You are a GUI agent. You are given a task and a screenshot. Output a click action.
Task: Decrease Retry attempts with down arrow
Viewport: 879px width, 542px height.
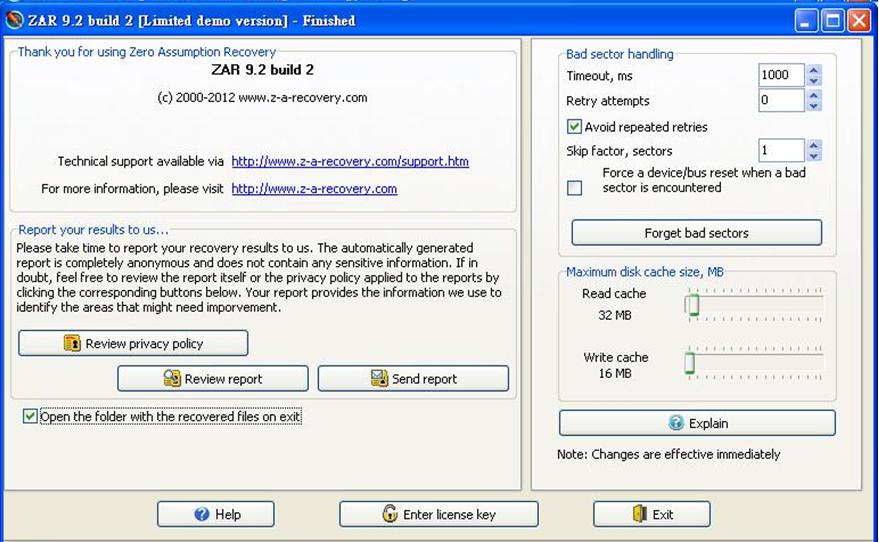[814, 106]
